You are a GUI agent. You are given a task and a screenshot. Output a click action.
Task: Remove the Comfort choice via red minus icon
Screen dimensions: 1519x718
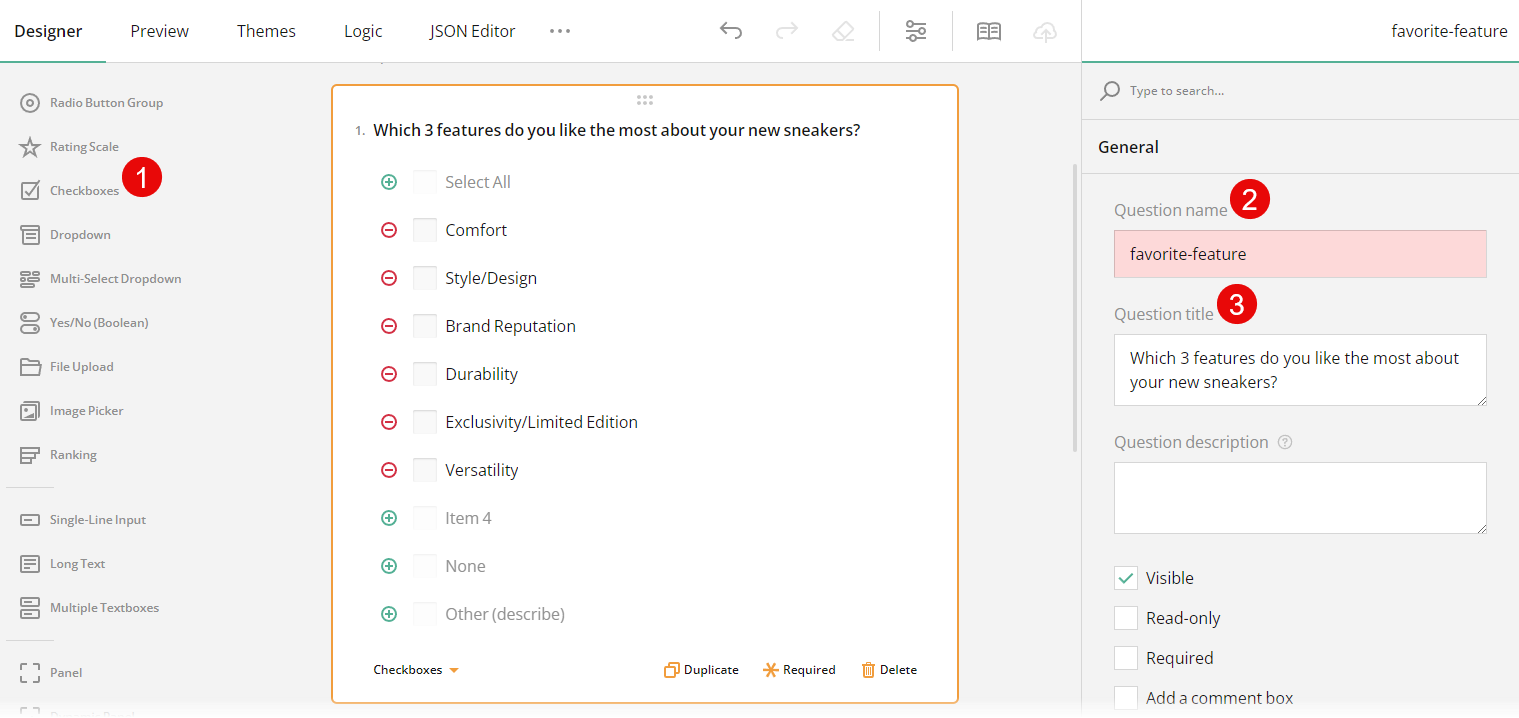[x=389, y=229]
